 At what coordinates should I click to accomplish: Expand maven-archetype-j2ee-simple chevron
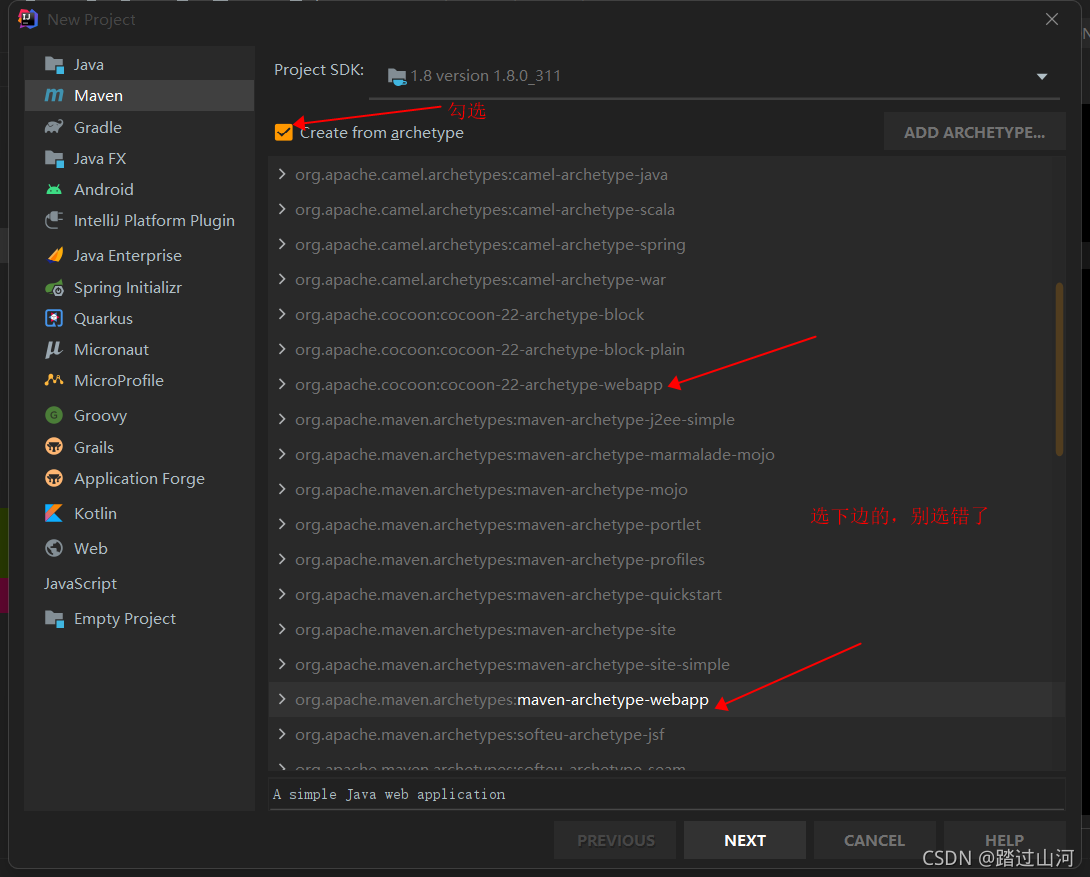282,419
